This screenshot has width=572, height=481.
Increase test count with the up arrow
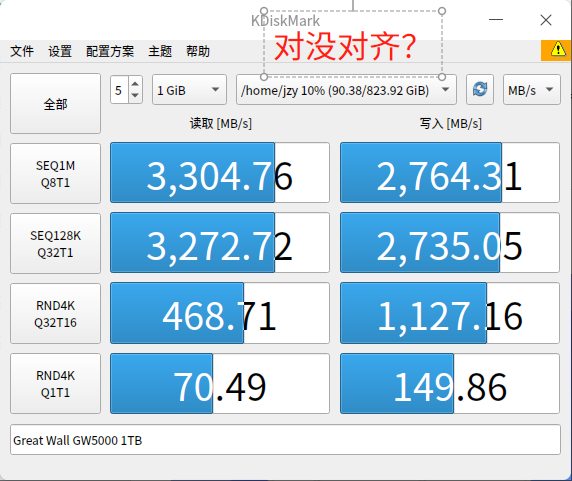point(135,84)
